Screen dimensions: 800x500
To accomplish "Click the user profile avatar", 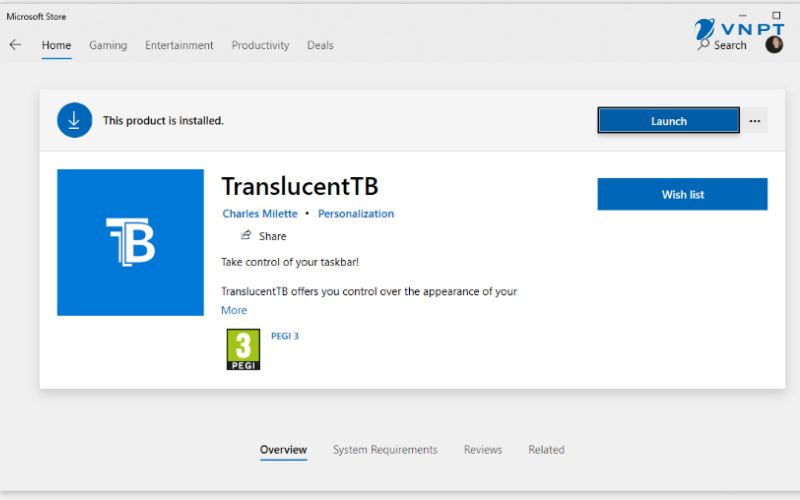I will click(774, 45).
